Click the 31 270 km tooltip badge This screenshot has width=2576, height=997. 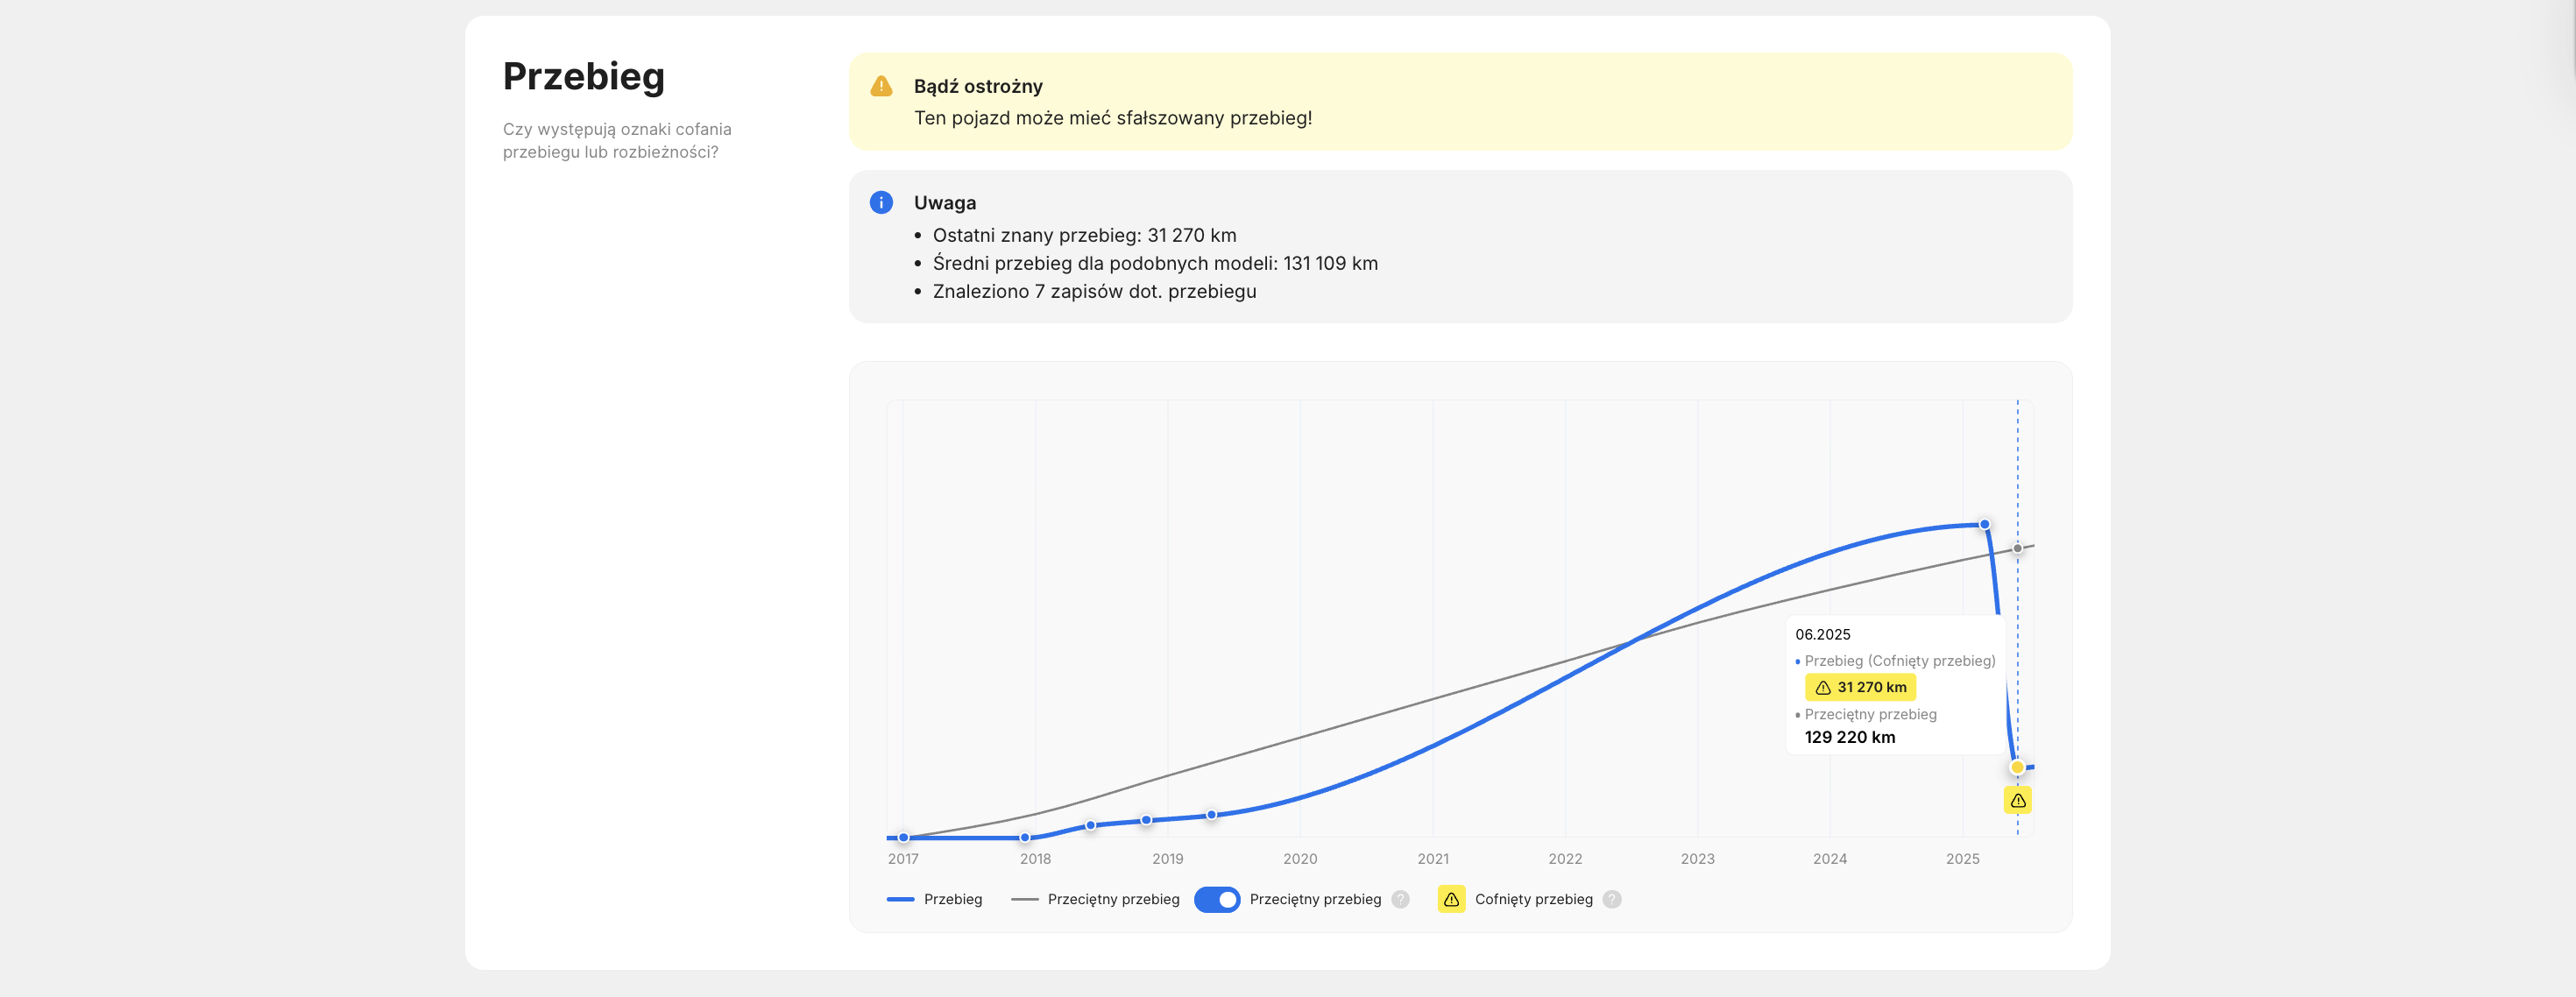1860,688
